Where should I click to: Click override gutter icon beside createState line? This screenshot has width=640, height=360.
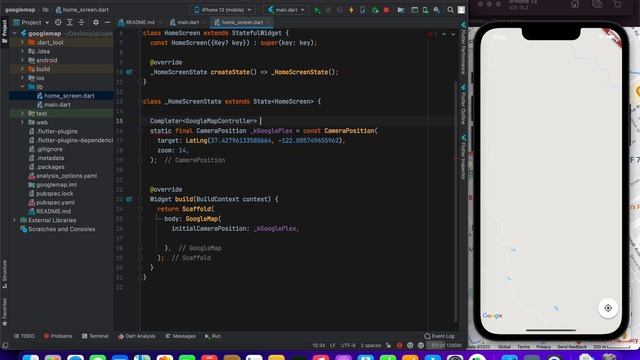pos(129,72)
